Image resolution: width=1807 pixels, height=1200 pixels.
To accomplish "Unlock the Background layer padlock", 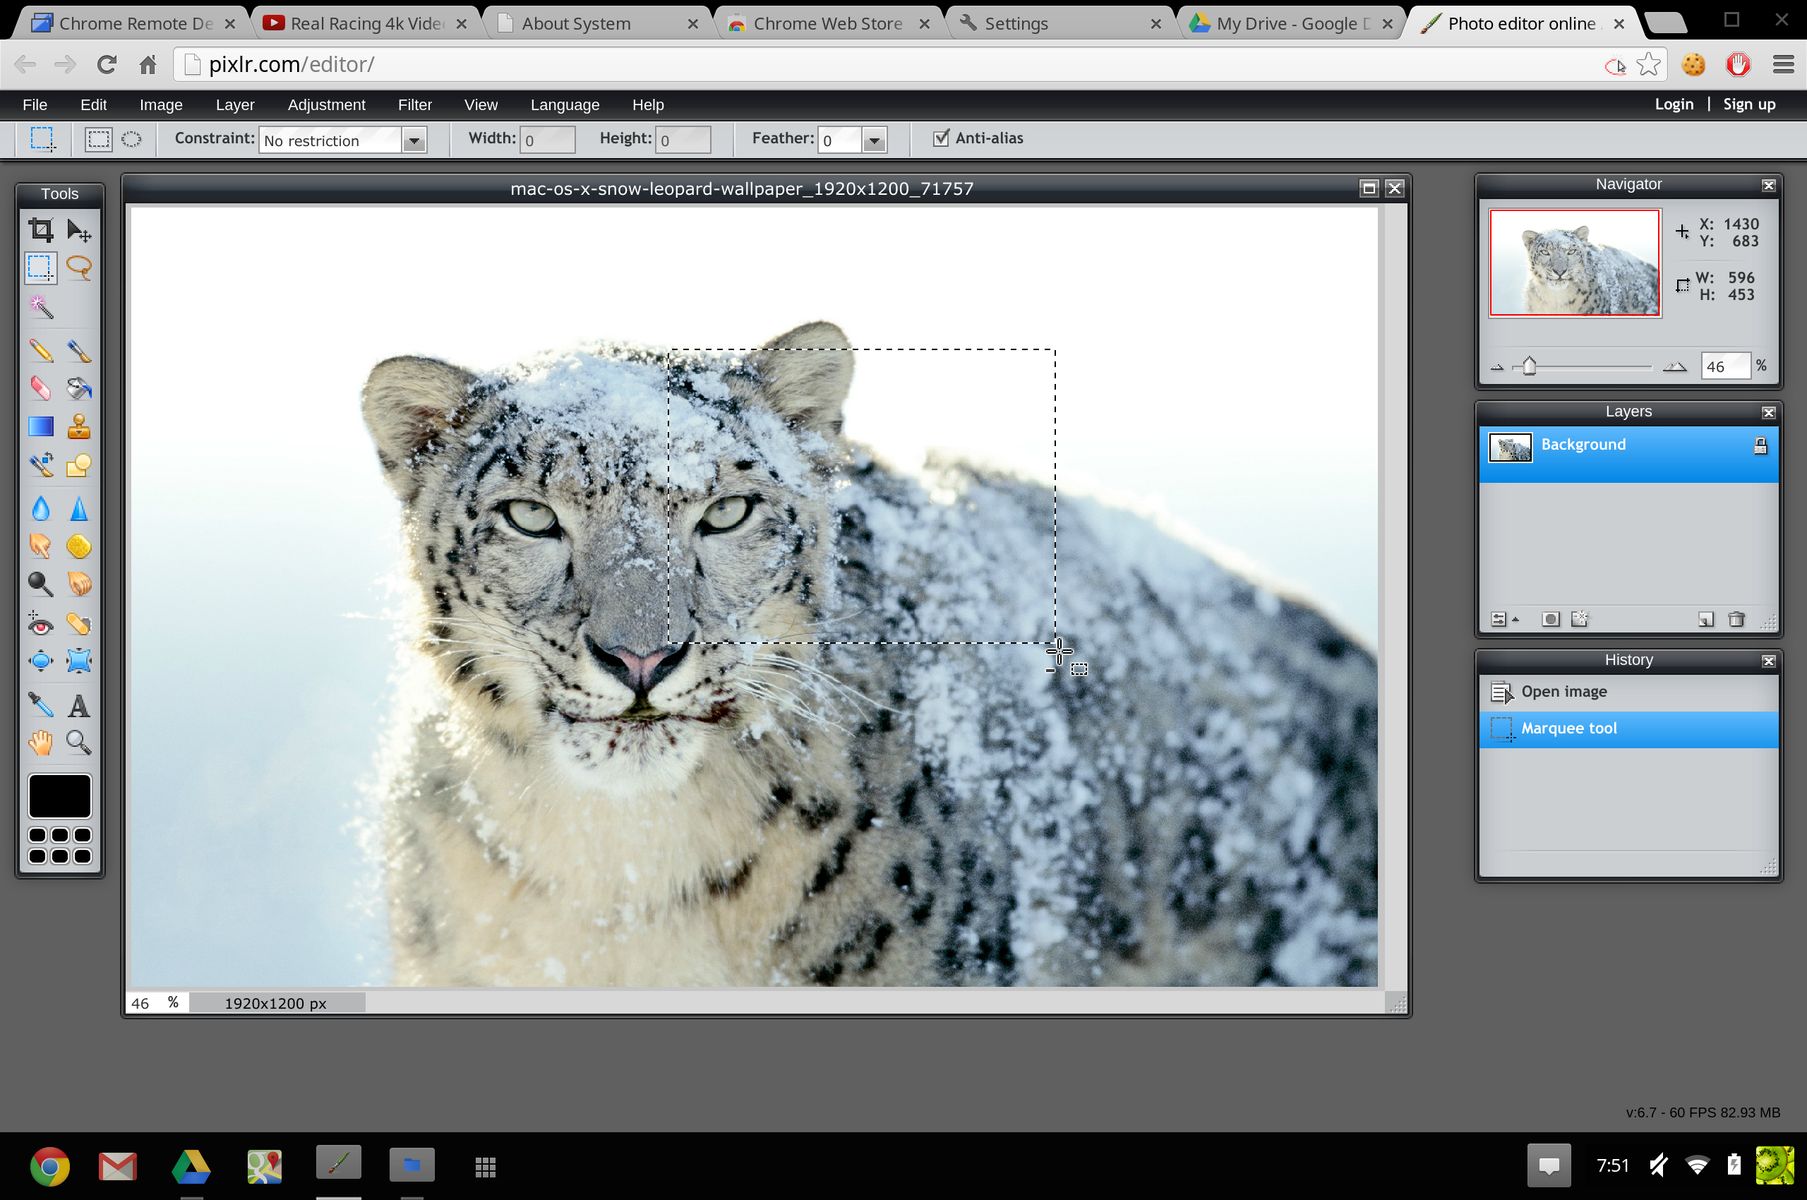I will point(1760,446).
